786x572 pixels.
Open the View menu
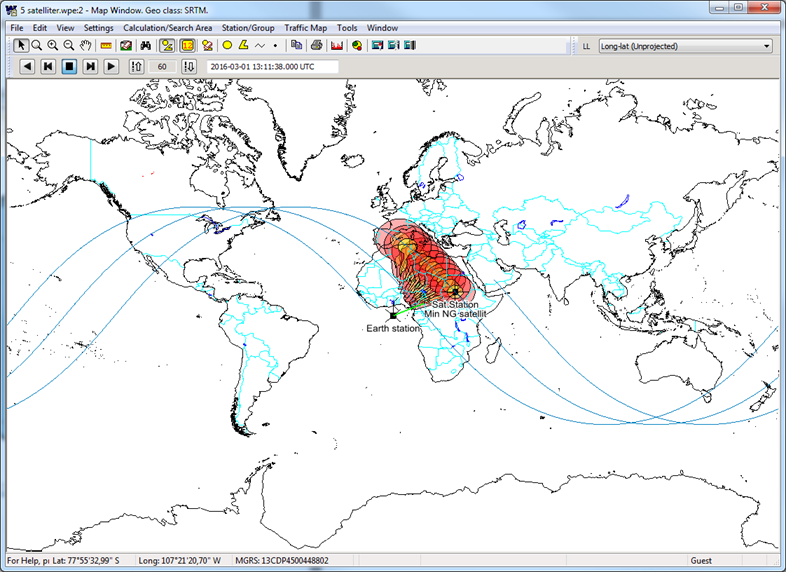click(65, 28)
